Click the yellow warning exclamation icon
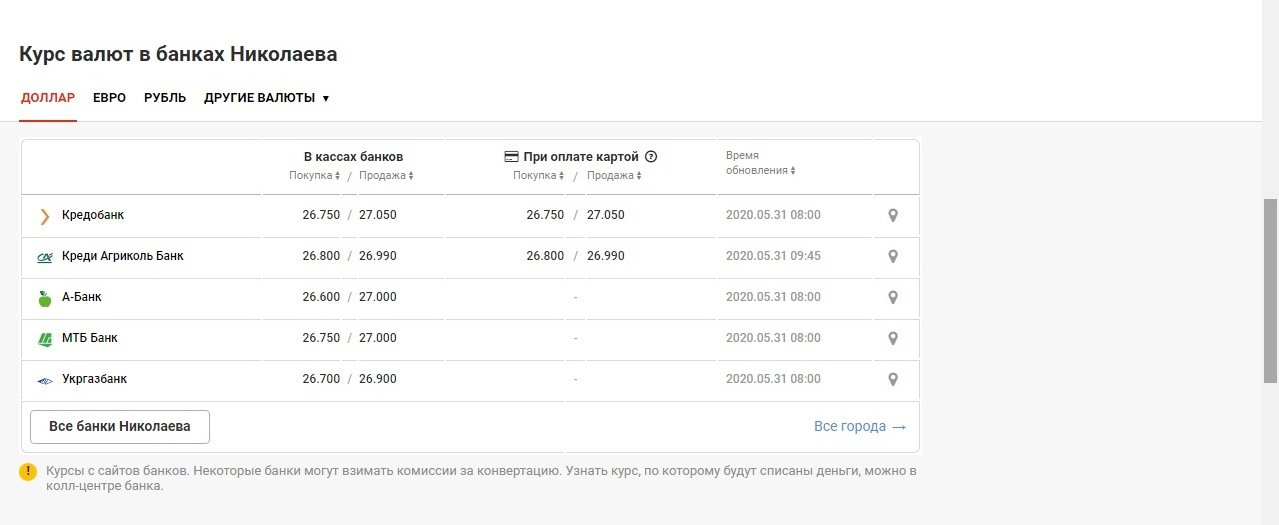The width and height of the screenshot is (1279, 525). pos(28,472)
